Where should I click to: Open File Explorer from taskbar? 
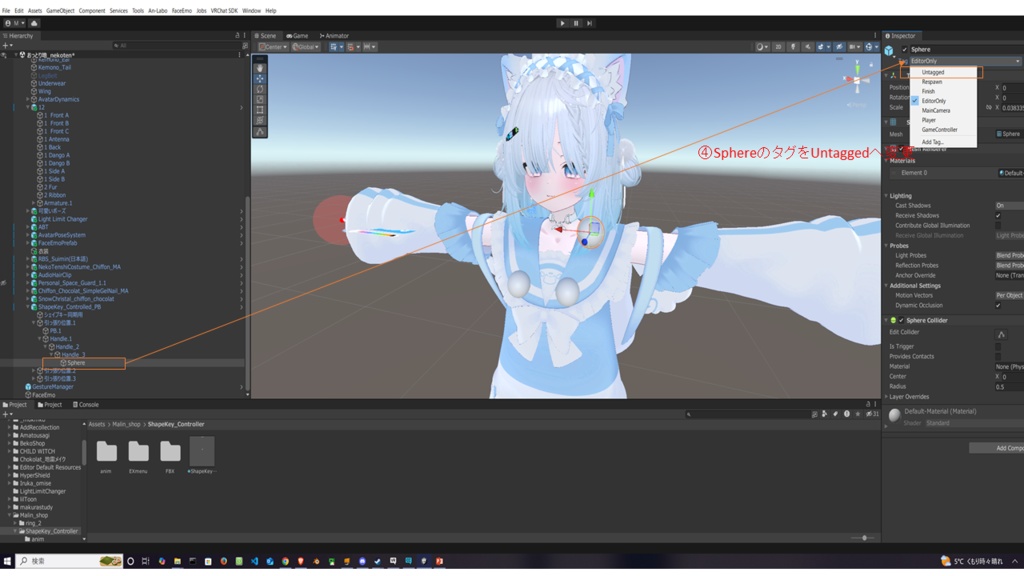[177, 561]
